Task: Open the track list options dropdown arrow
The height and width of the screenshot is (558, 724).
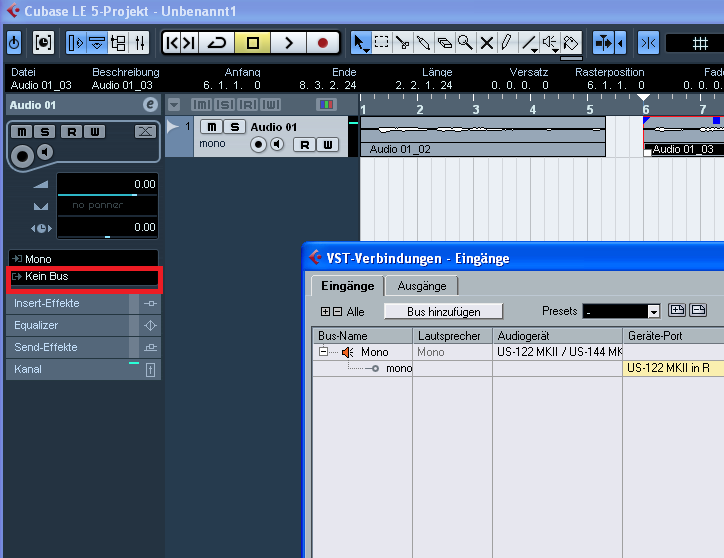Action: [x=174, y=105]
